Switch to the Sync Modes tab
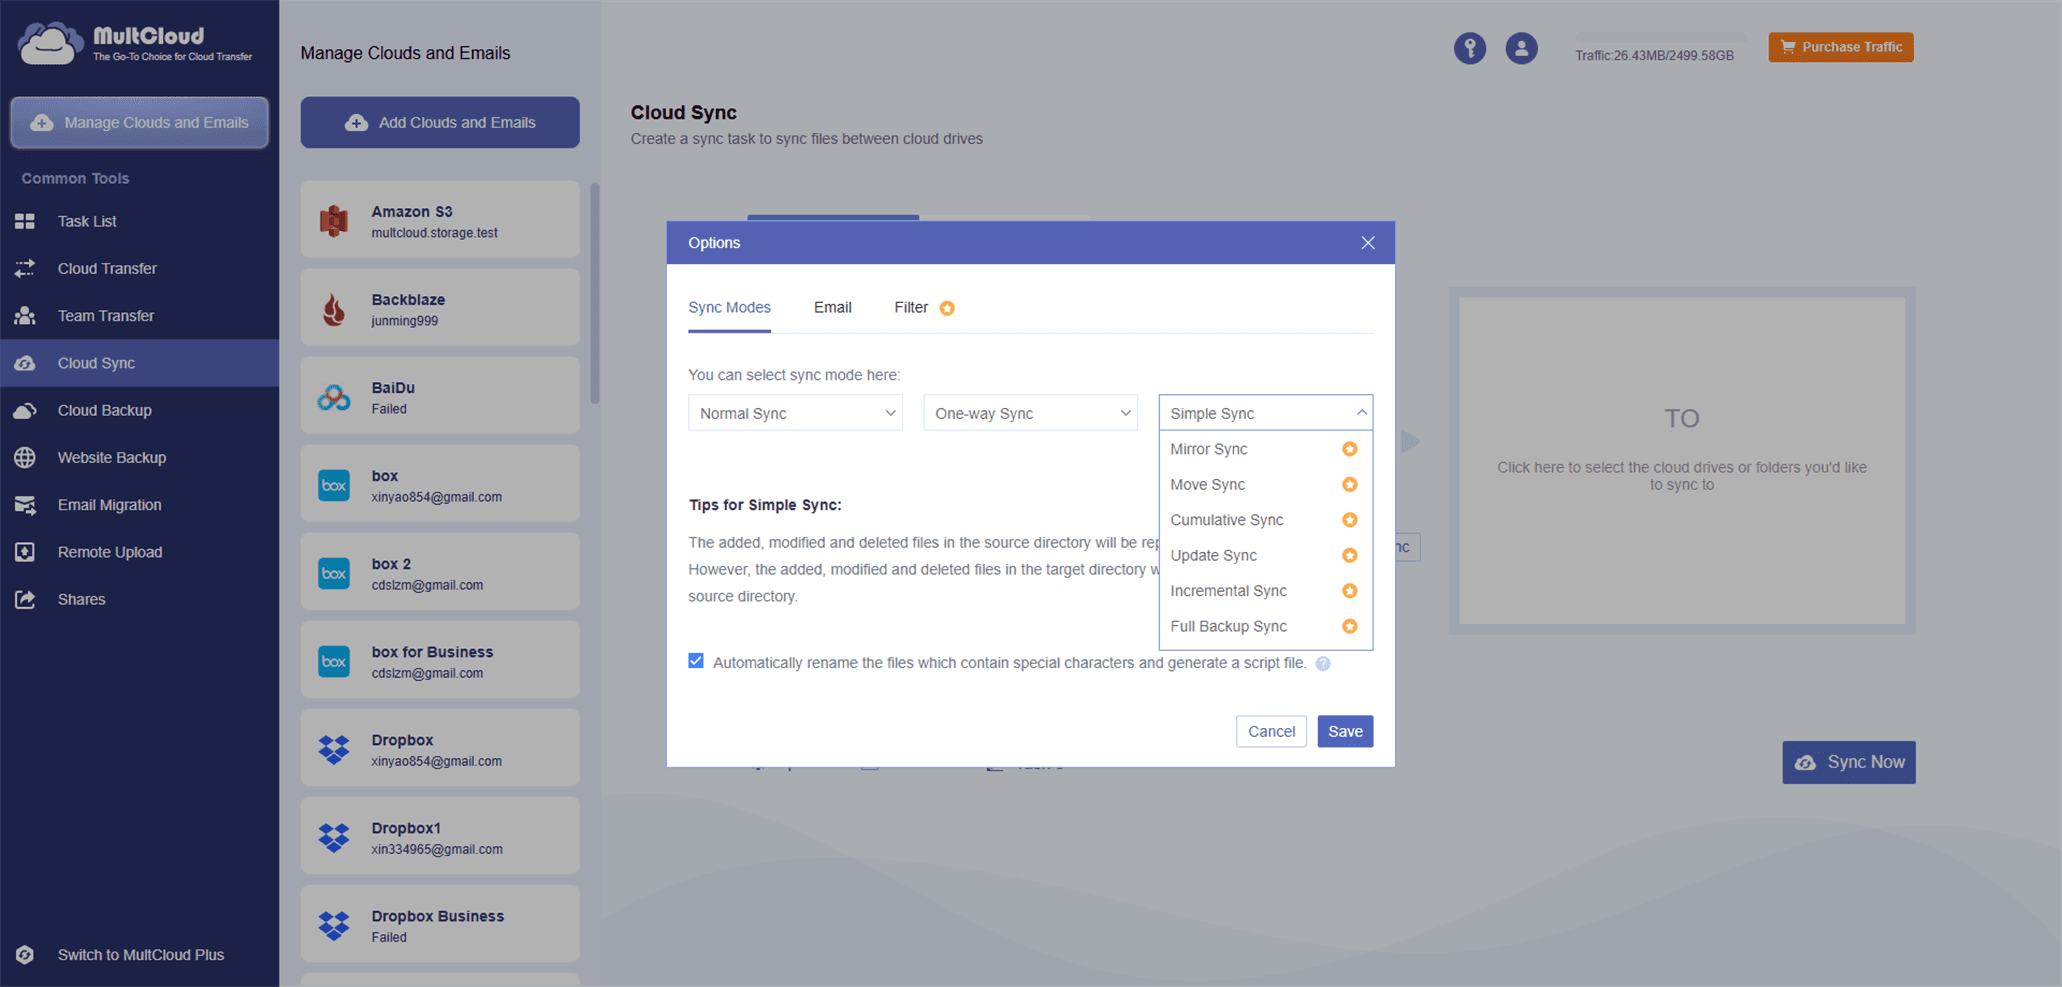The width and height of the screenshot is (2062, 987). 729,308
